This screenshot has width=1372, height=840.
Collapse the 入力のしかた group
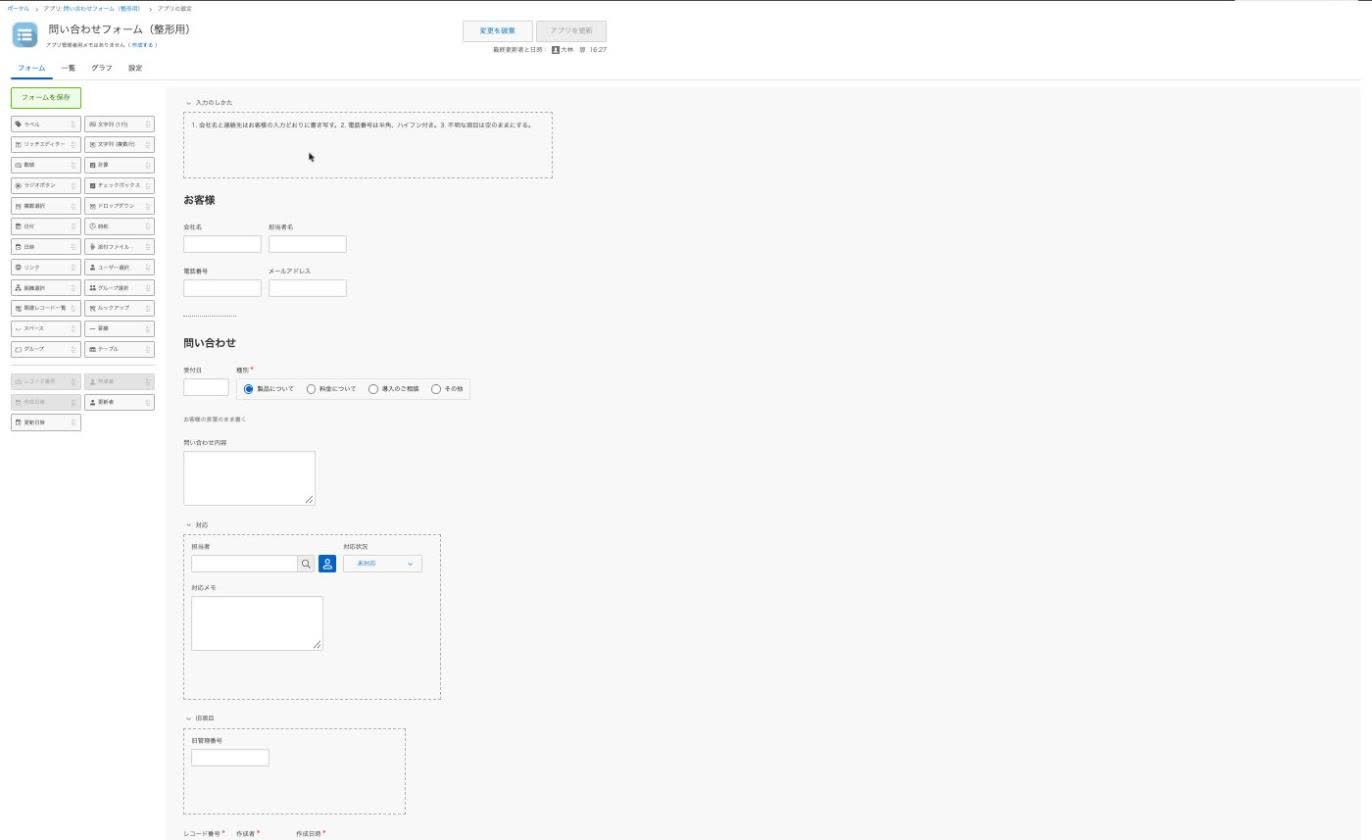188,103
